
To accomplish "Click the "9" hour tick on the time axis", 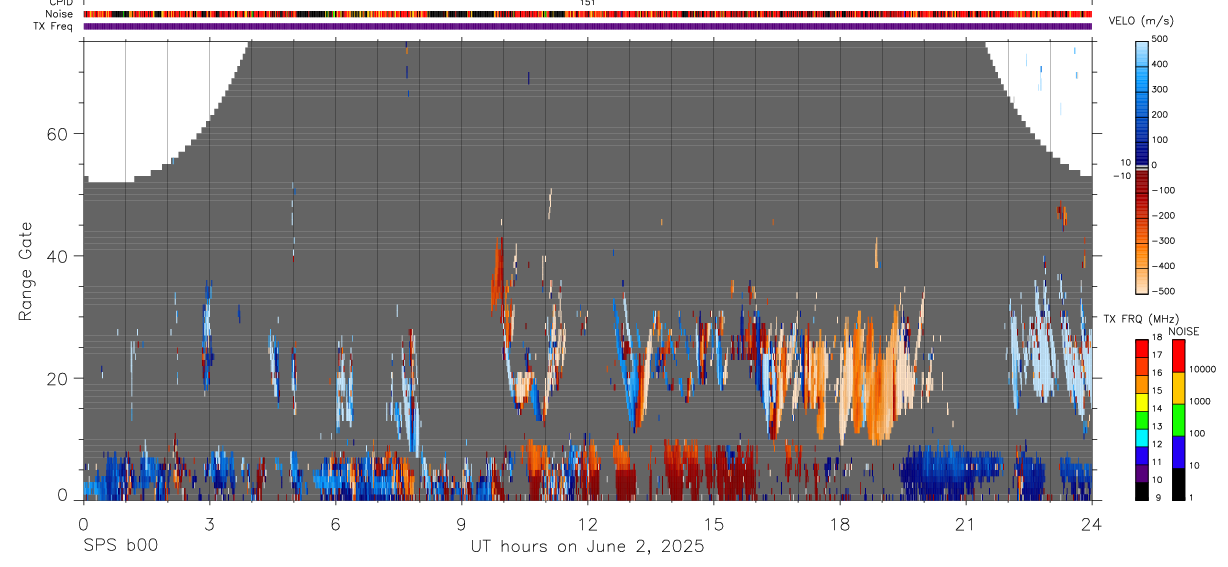I will 461,523.
